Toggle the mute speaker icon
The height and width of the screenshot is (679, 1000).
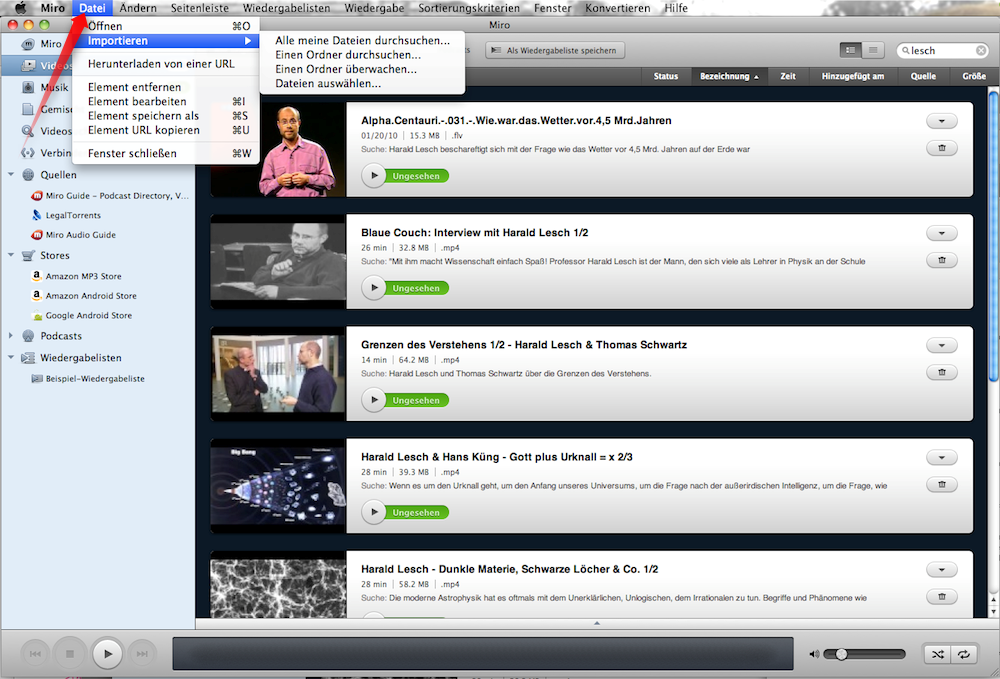(x=813, y=653)
